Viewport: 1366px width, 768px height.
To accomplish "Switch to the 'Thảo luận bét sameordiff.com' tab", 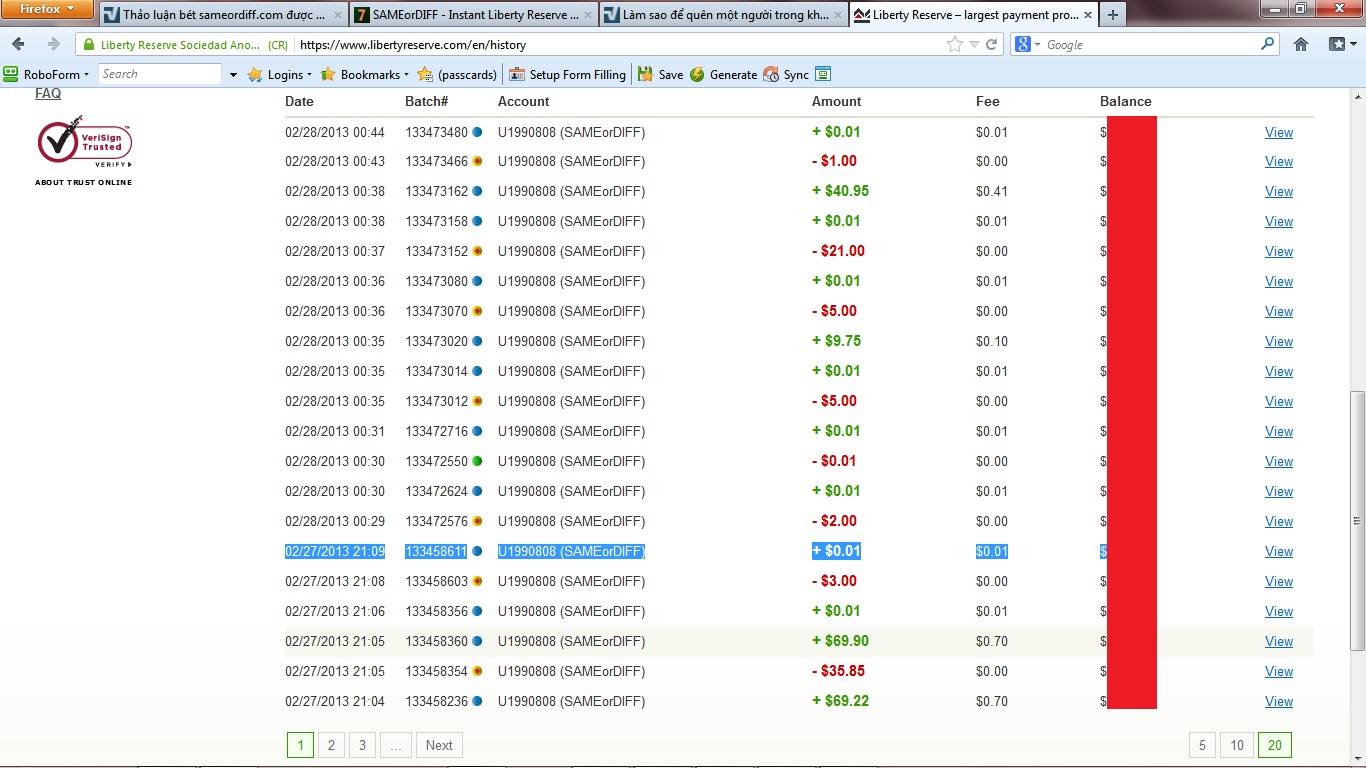I will [x=223, y=15].
